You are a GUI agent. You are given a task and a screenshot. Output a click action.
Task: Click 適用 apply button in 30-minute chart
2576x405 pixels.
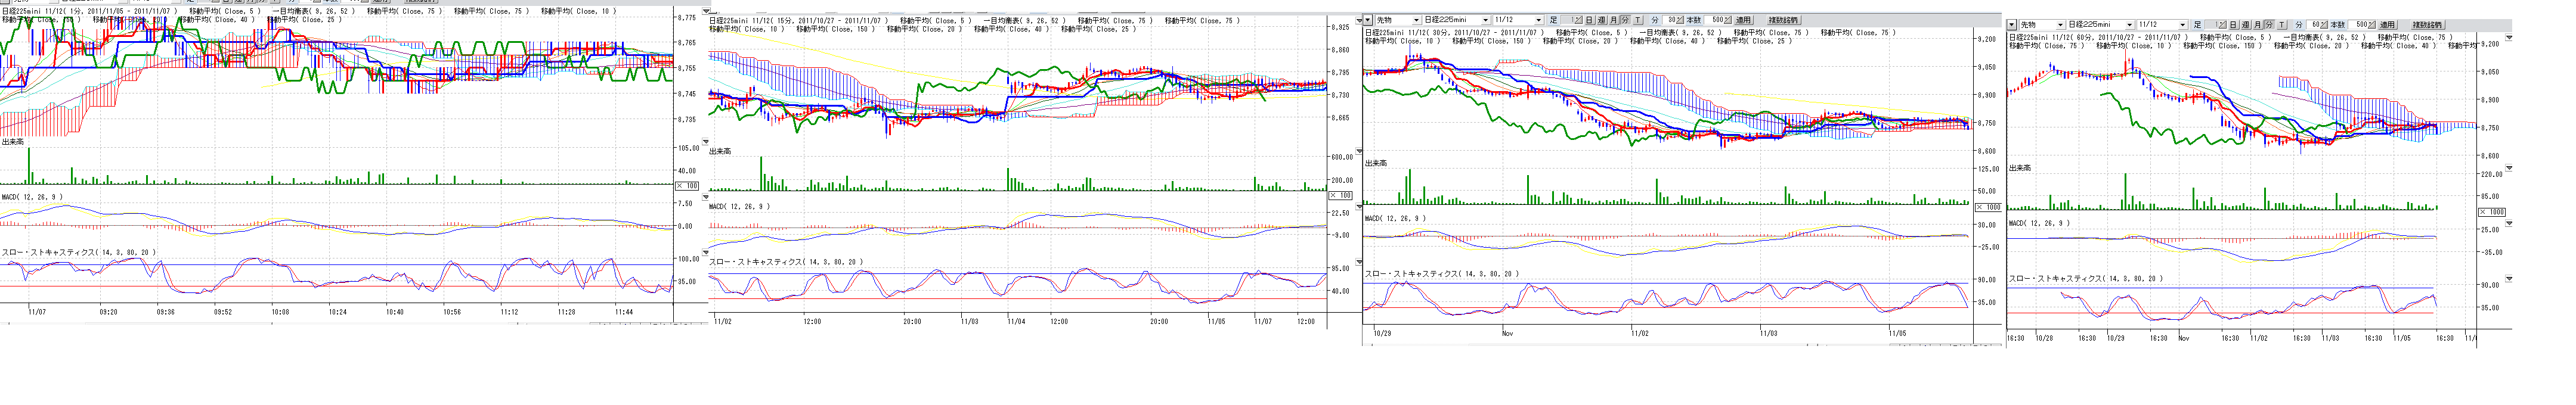tap(1744, 20)
